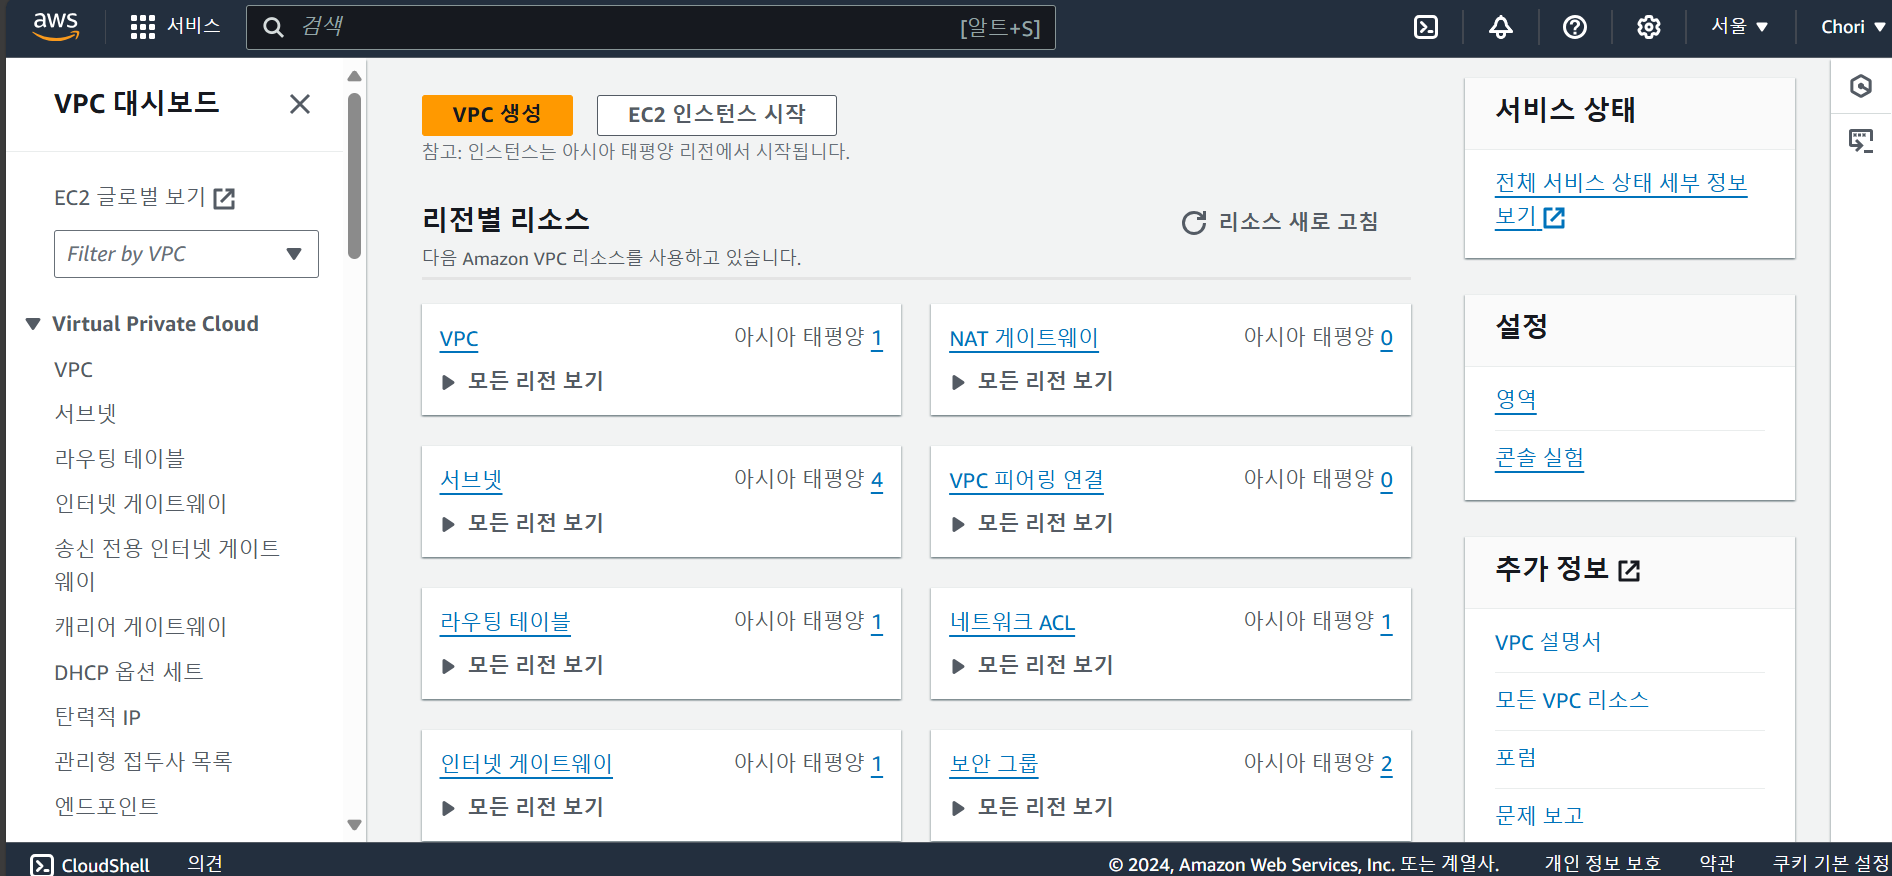
Task: Open the 네트워크 ACL link
Action: coord(1012,623)
